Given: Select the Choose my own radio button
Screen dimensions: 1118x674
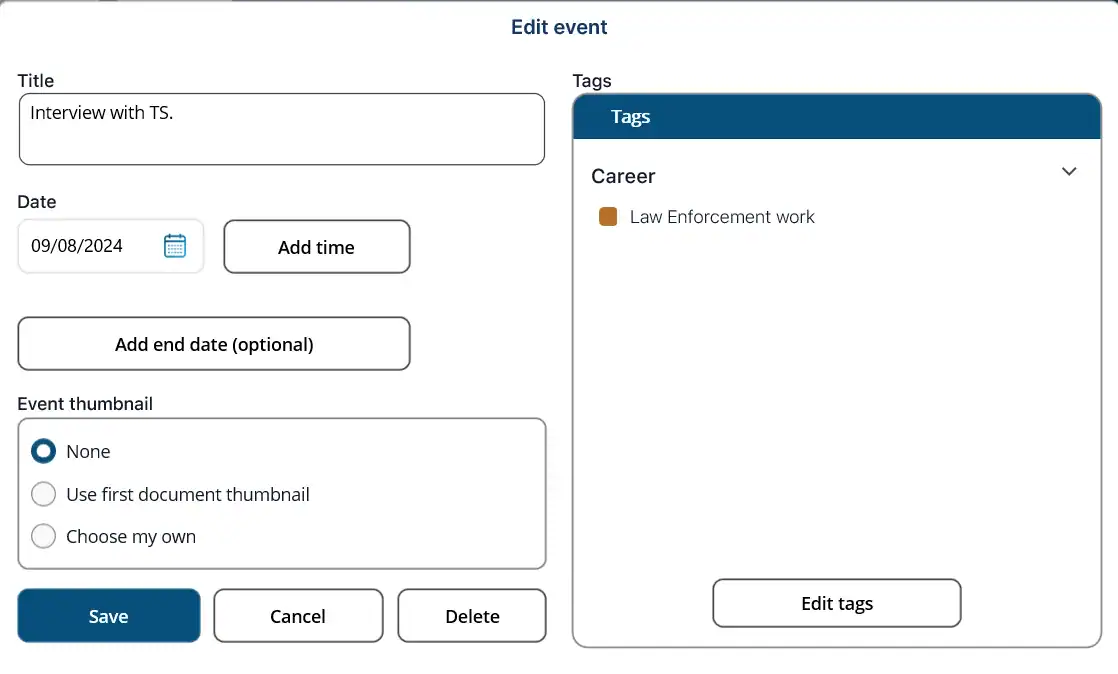Looking at the screenshot, I should pos(44,537).
